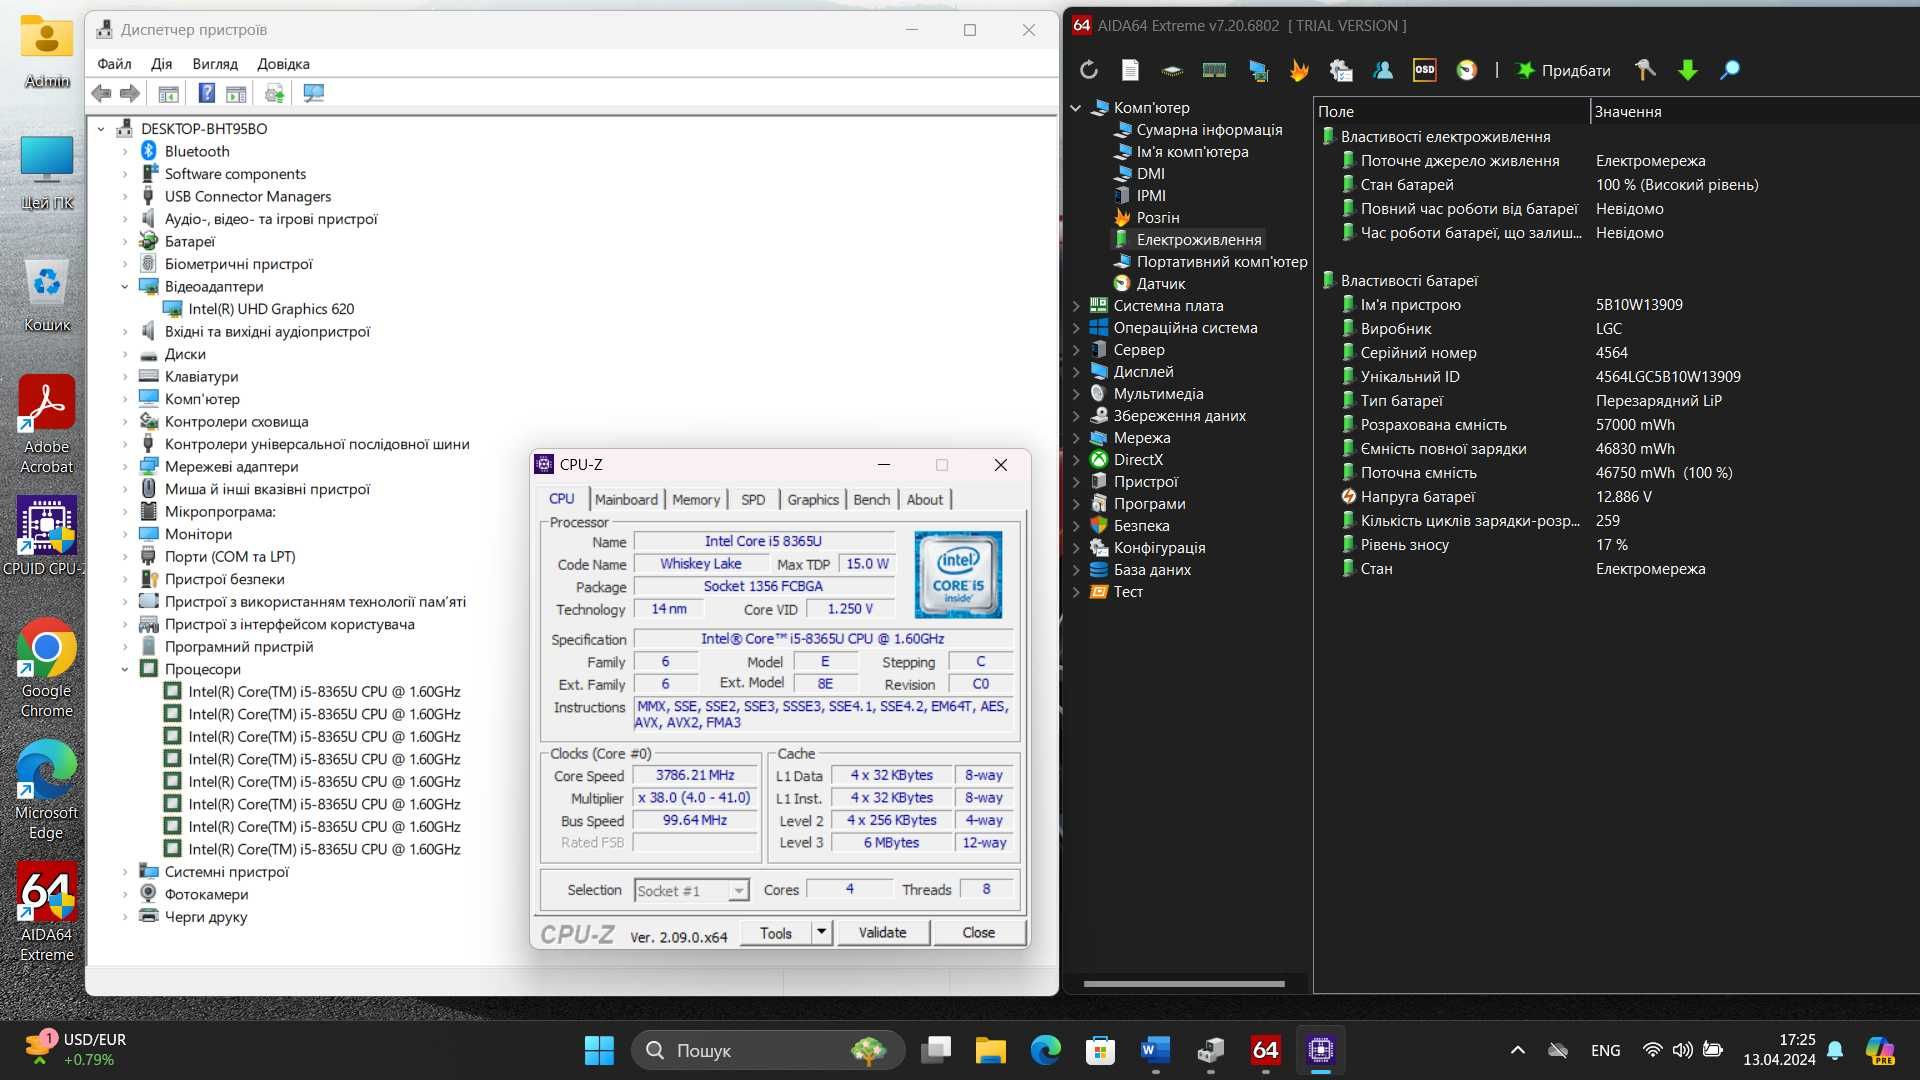Collapse the Відеоадаптери node
Screen dimensions: 1920x1080
coord(125,286)
